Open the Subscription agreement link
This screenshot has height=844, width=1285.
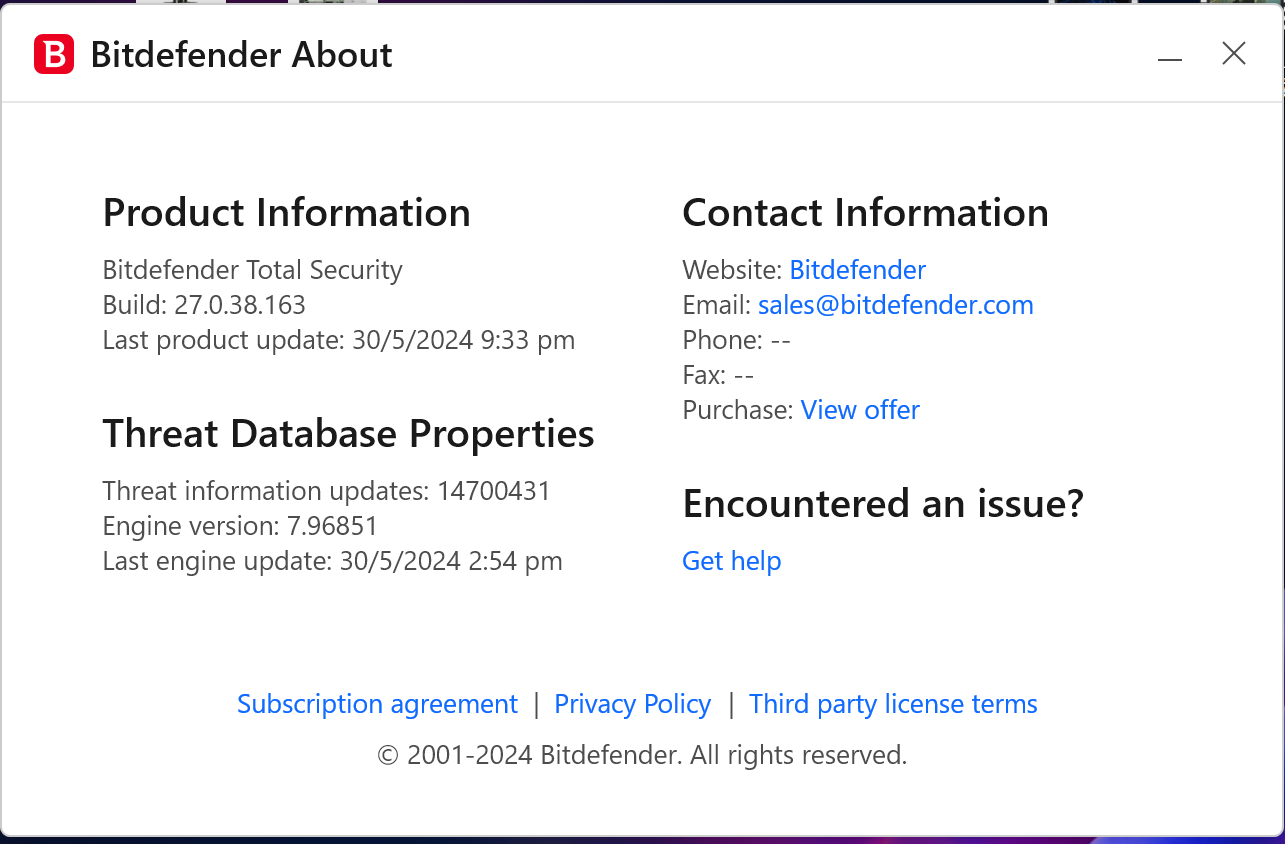click(377, 704)
